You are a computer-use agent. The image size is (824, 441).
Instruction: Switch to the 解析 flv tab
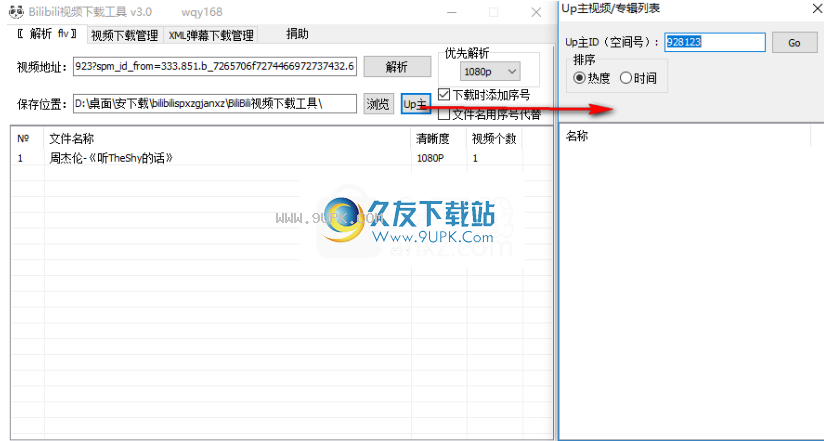click(46, 35)
